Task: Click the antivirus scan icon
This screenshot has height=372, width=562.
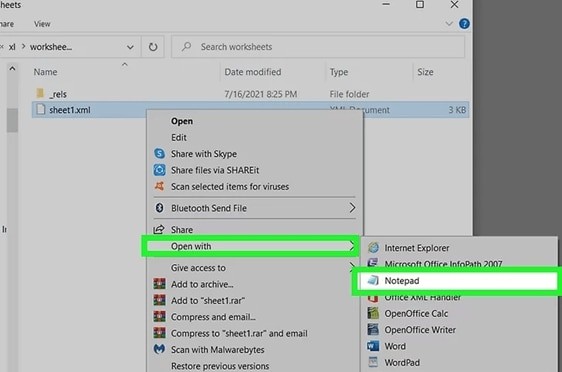Action: pyautogui.click(x=159, y=186)
